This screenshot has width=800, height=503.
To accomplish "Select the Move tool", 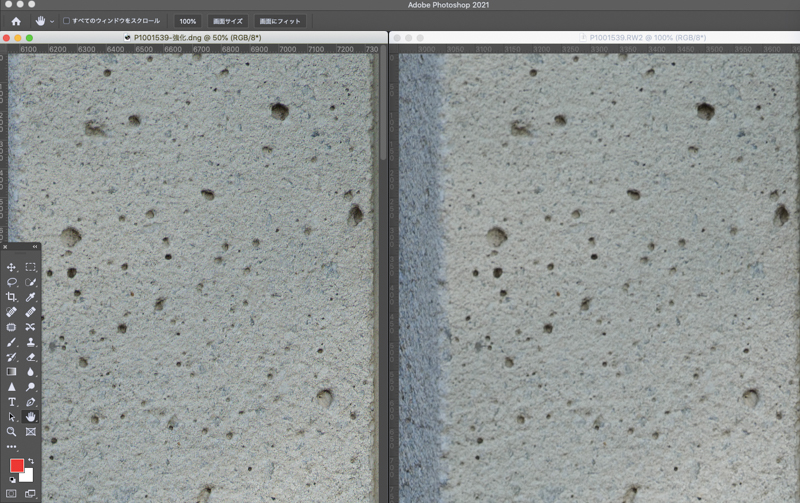I will [x=11, y=267].
